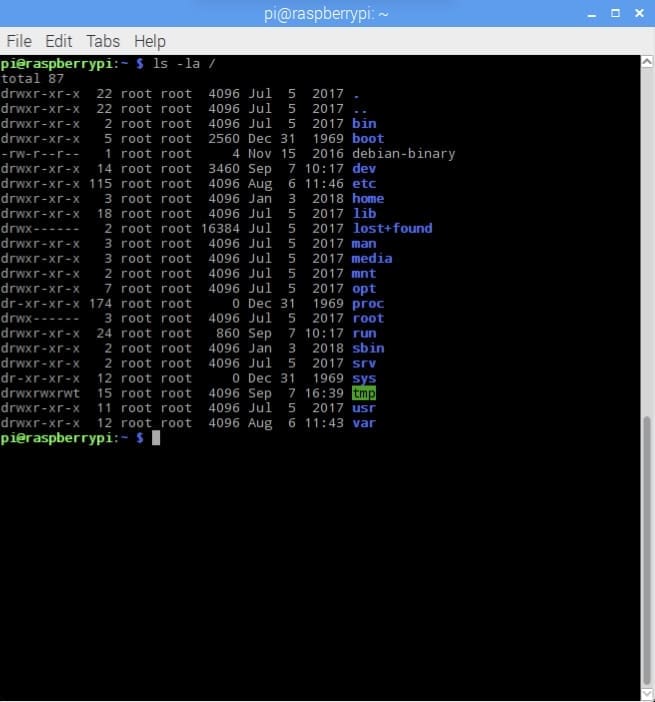
Task: Click the typed 'ls -la /' command
Action: click(184, 64)
